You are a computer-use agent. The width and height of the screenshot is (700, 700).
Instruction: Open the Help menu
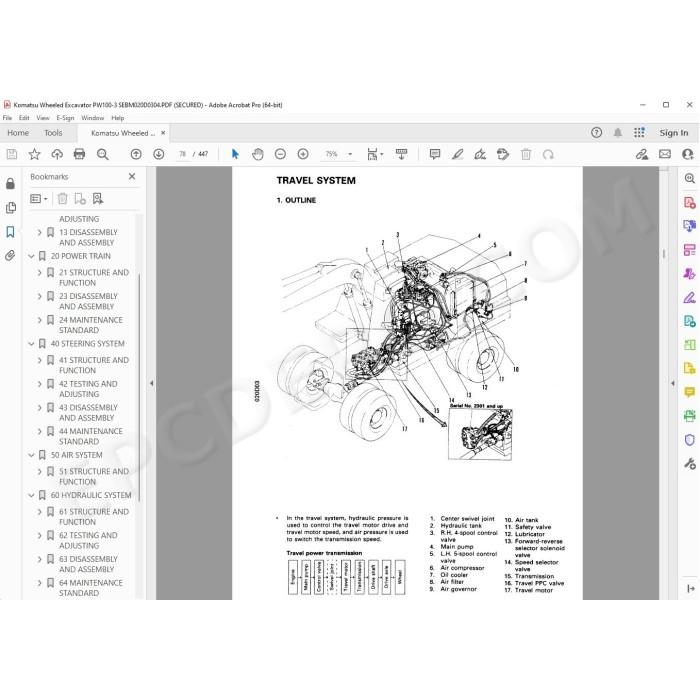(117, 118)
